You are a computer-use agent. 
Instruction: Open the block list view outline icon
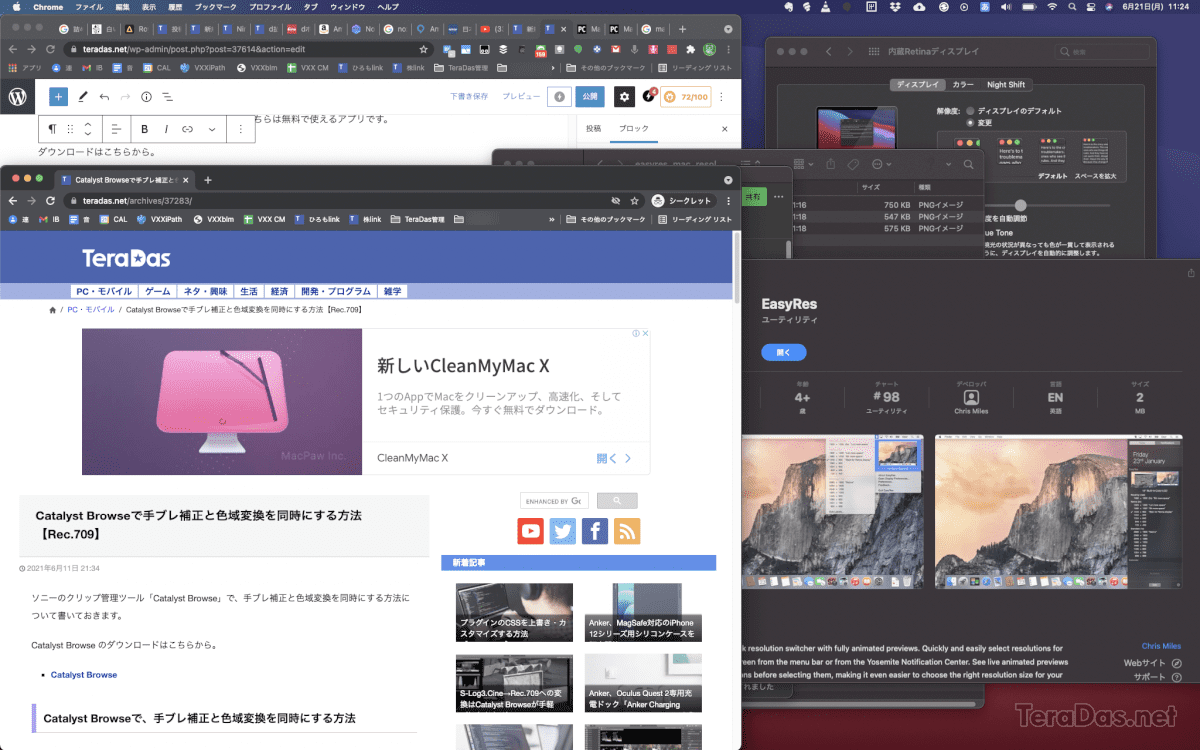pos(167,97)
